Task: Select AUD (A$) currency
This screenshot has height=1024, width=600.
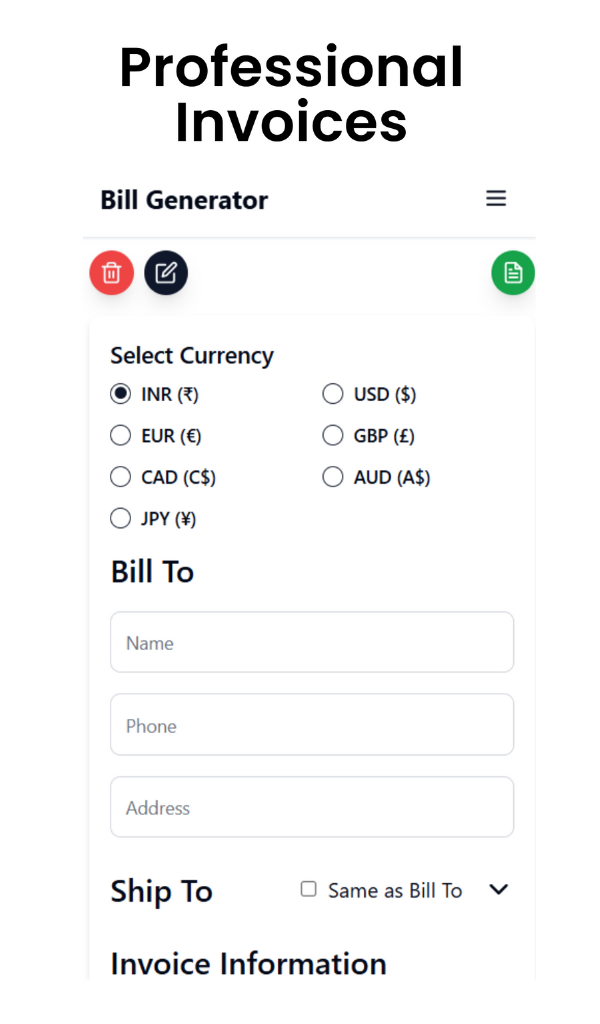Action: coord(332,476)
